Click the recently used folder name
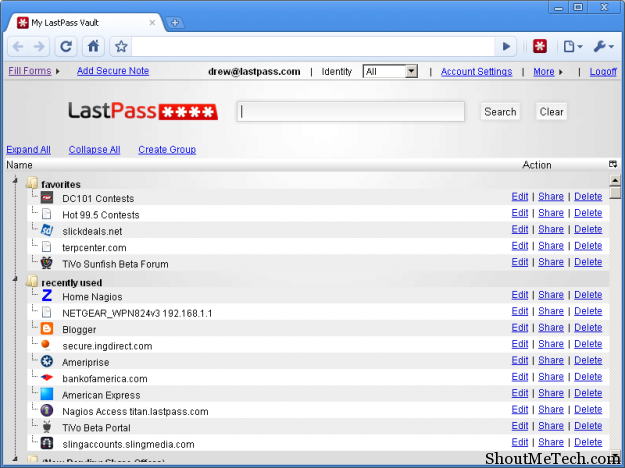 click(x=72, y=283)
